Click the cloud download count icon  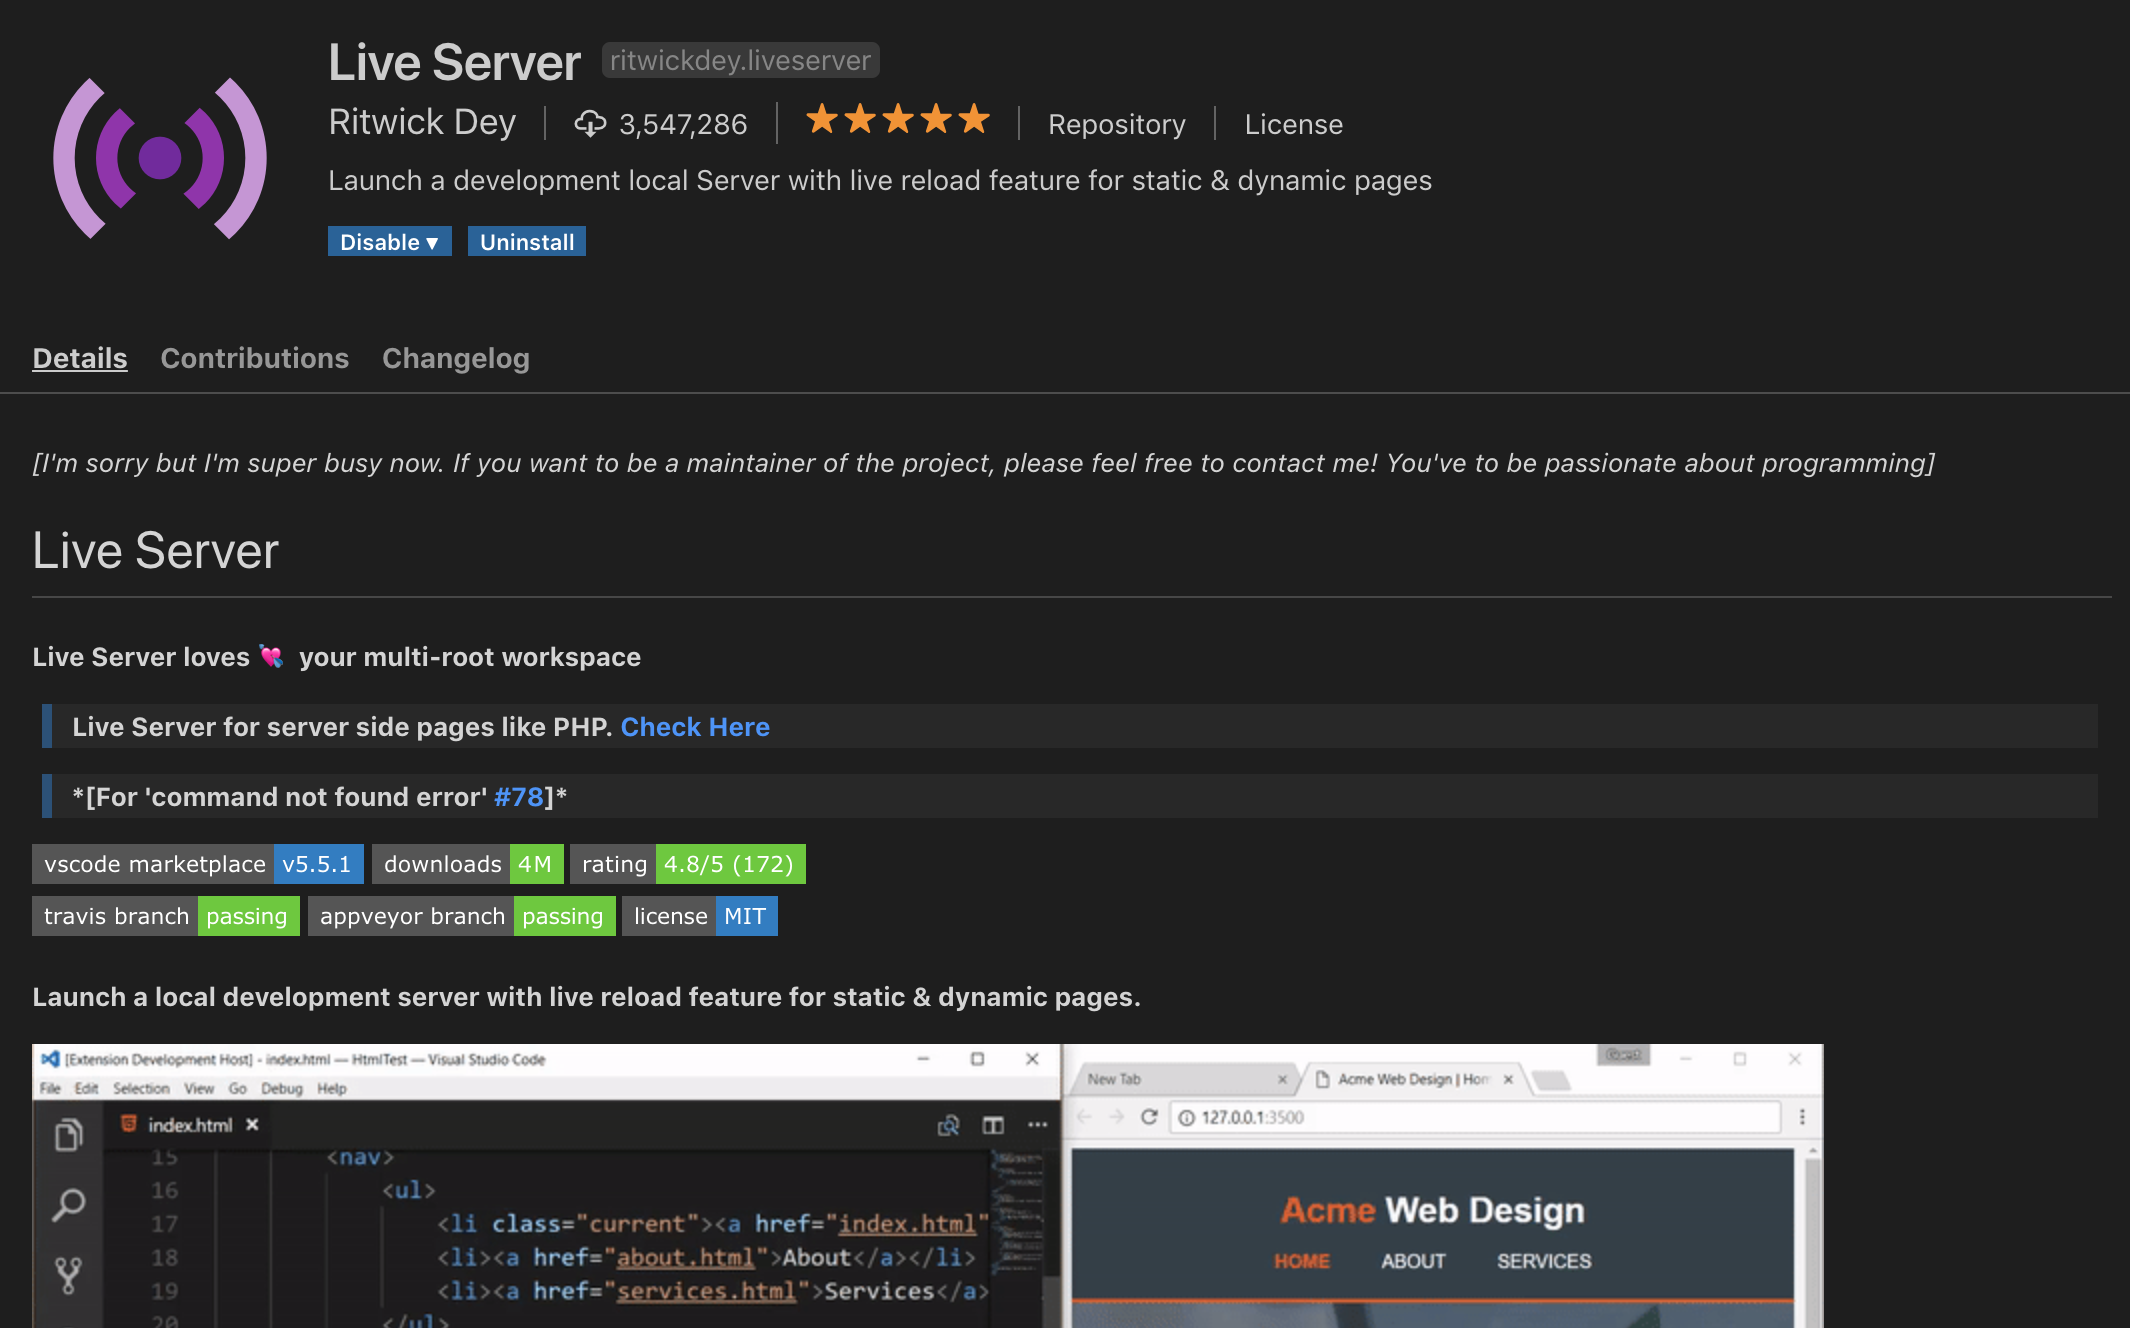(590, 123)
